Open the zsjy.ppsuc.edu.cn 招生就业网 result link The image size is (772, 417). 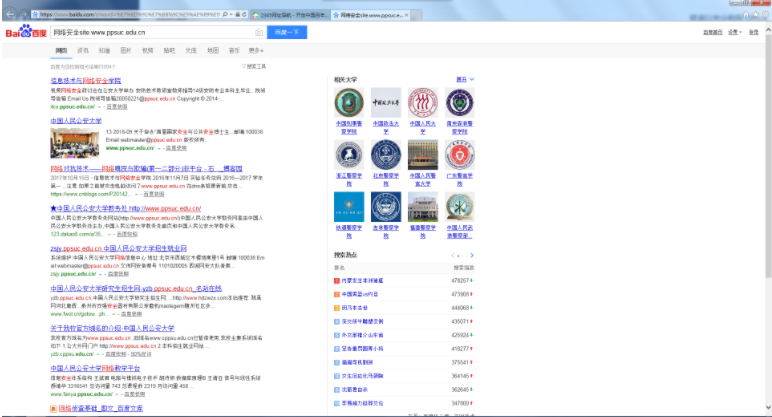(x=118, y=248)
